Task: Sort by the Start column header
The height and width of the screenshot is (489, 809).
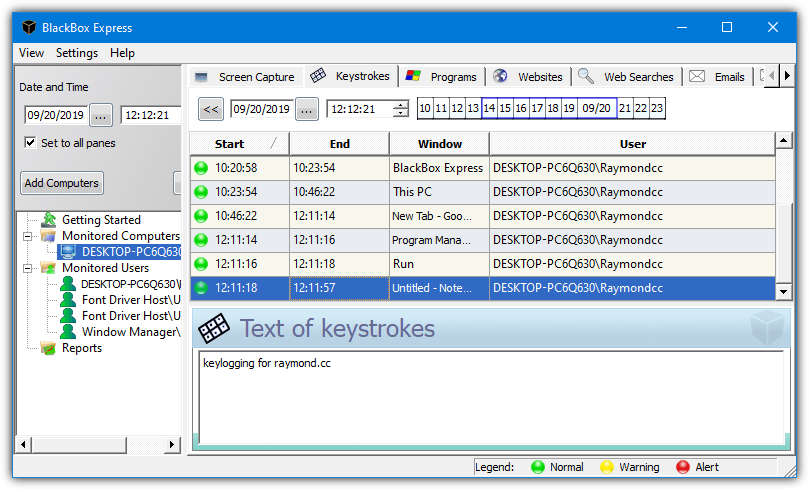Action: [239, 144]
